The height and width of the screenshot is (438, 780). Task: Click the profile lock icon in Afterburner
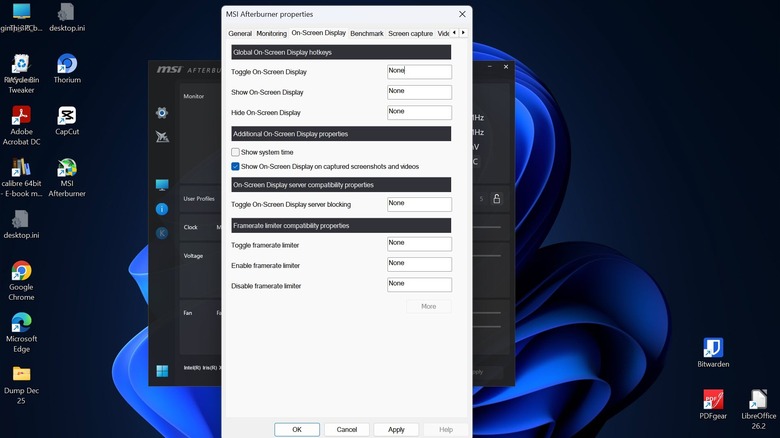(496, 199)
